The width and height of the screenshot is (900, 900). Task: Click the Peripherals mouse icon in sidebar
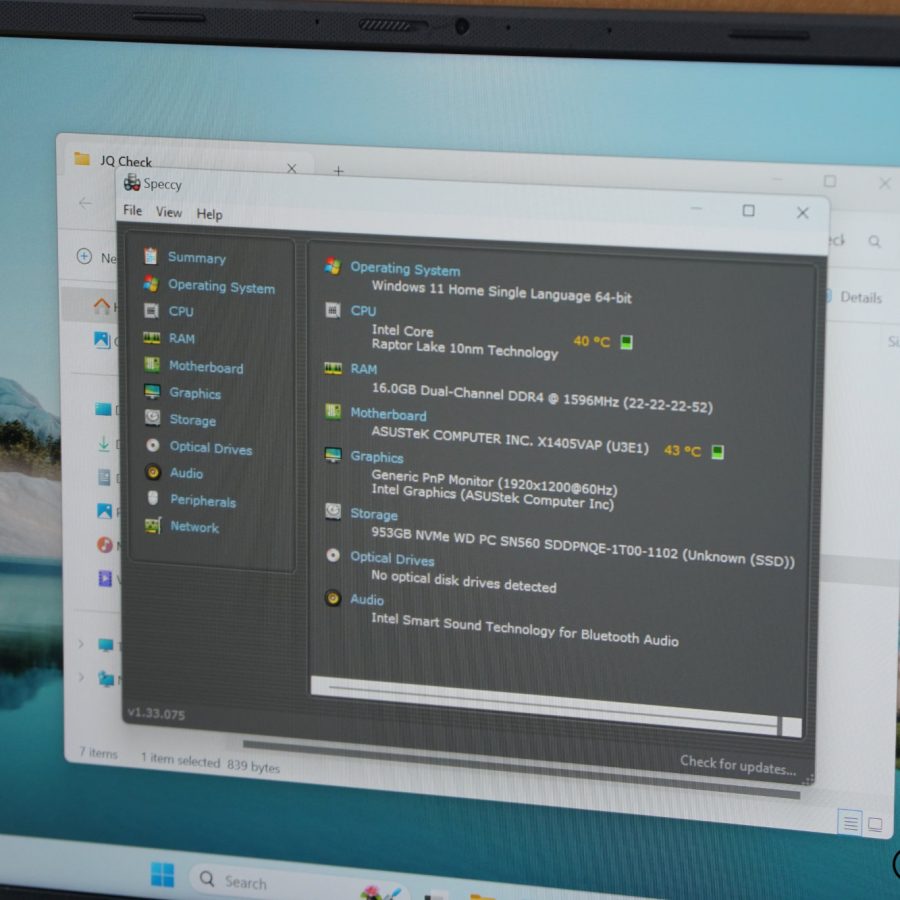click(x=153, y=498)
